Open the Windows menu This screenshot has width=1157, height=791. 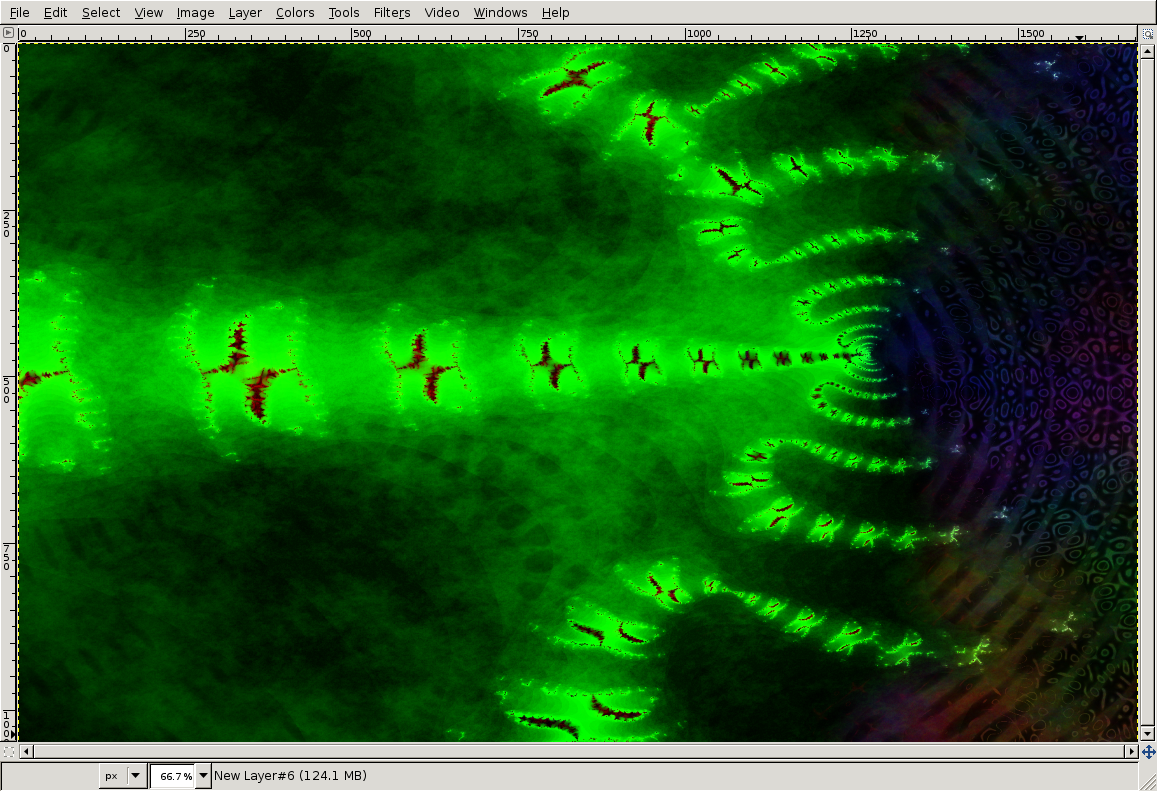(x=500, y=13)
